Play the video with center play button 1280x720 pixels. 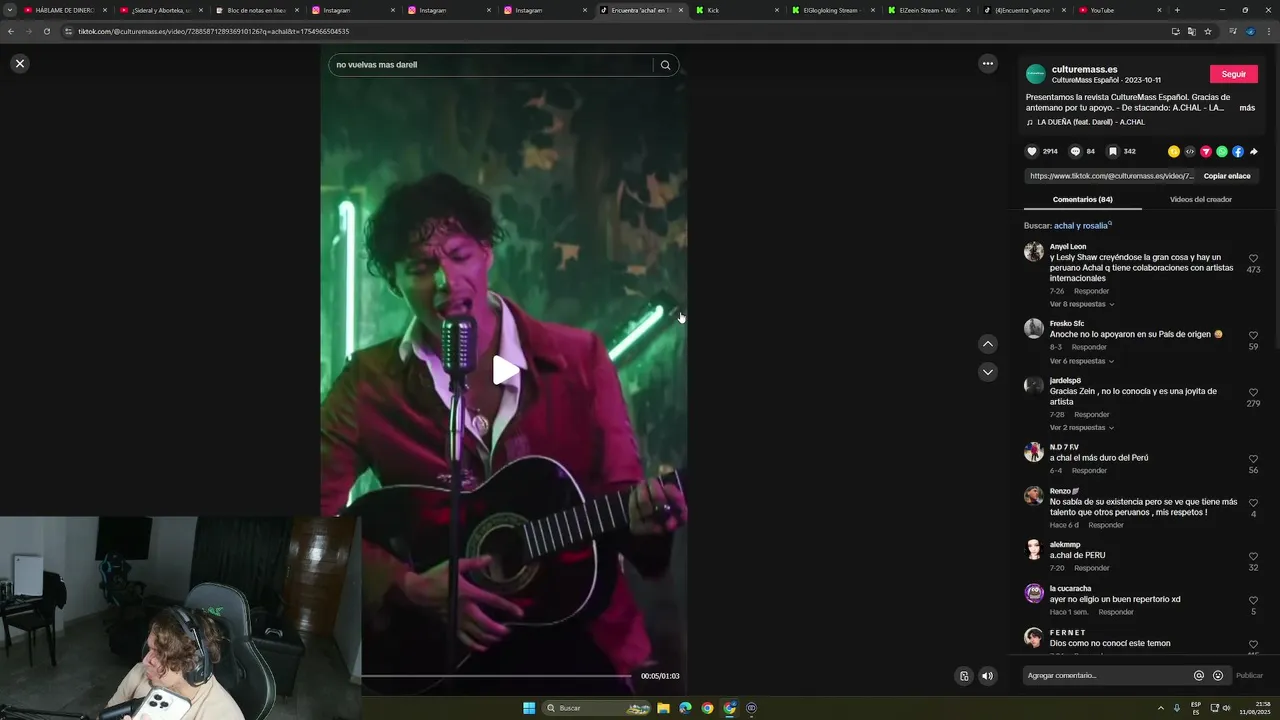[x=505, y=370]
